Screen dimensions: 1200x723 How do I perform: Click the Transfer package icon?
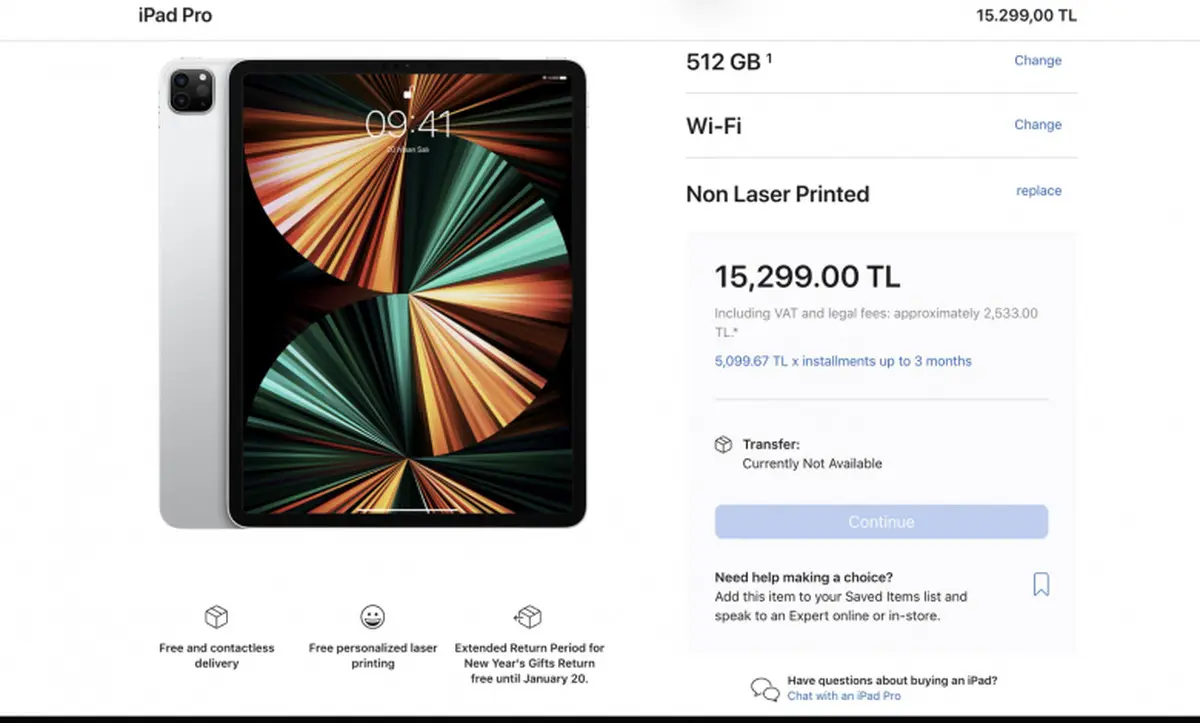point(723,445)
